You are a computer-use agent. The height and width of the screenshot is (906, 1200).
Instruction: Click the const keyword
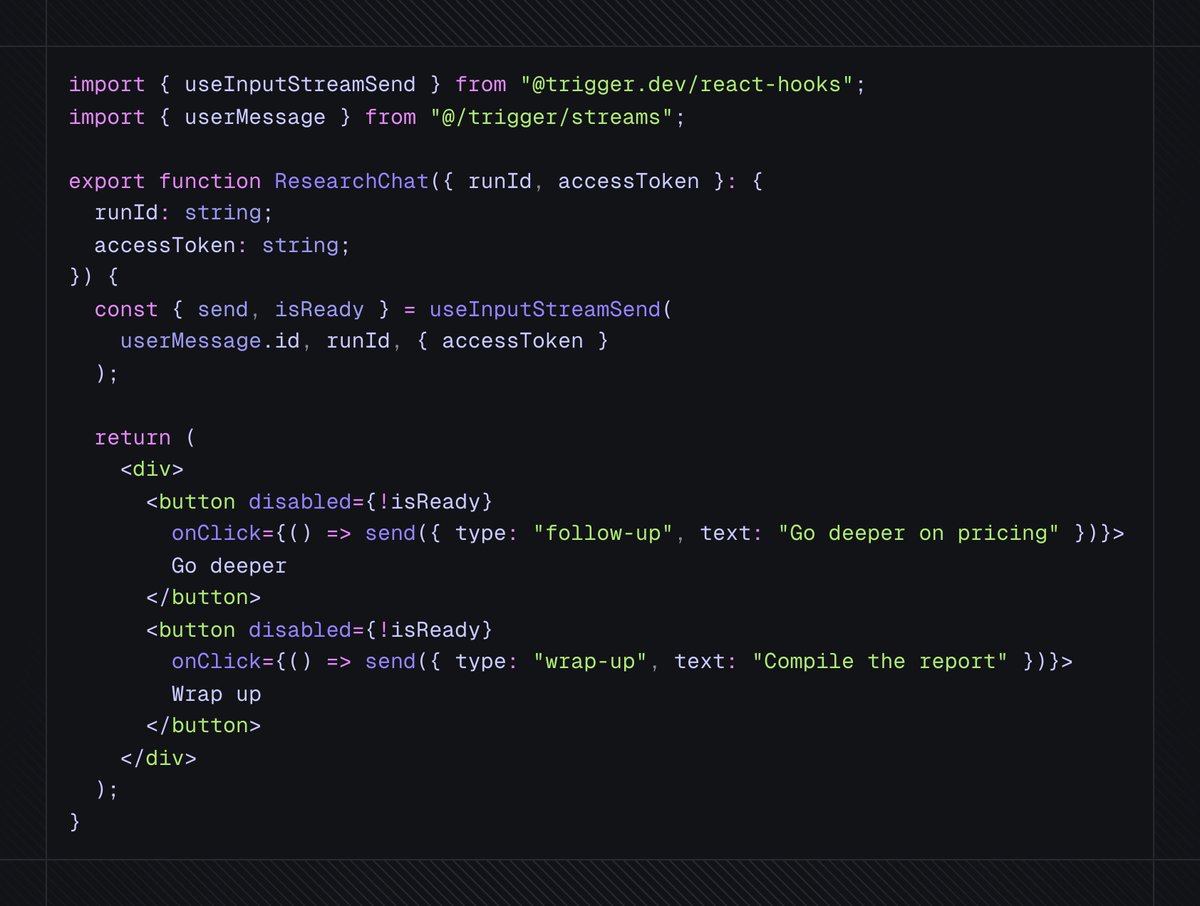(126, 309)
